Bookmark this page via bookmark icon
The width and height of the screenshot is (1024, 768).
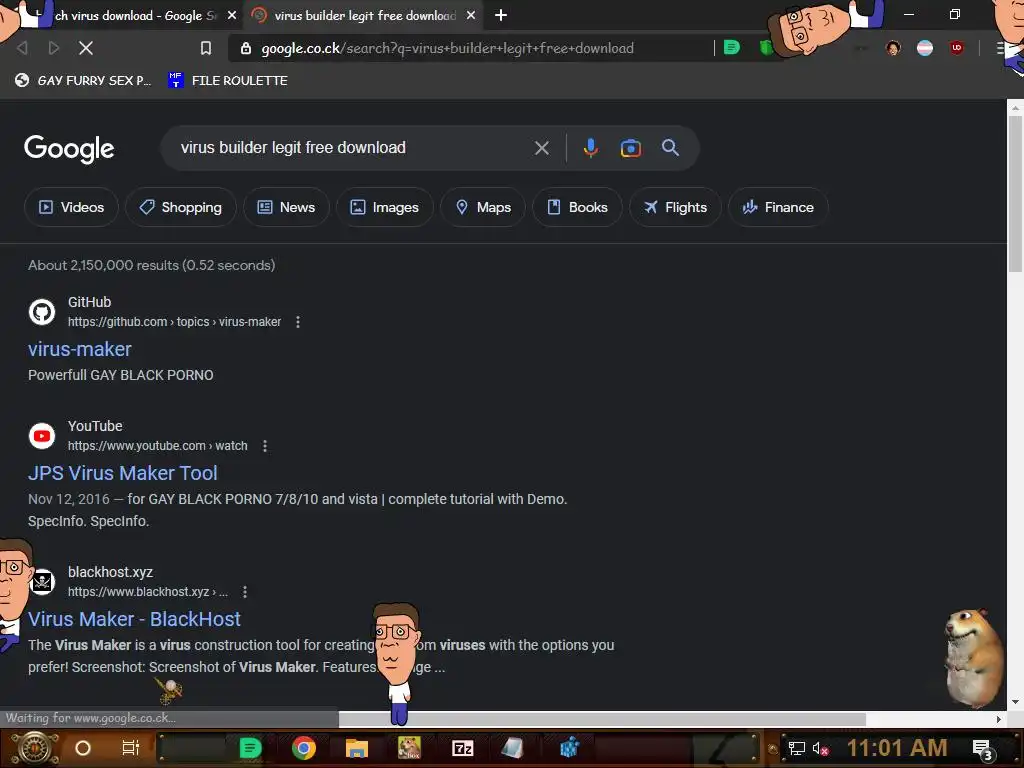click(206, 48)
